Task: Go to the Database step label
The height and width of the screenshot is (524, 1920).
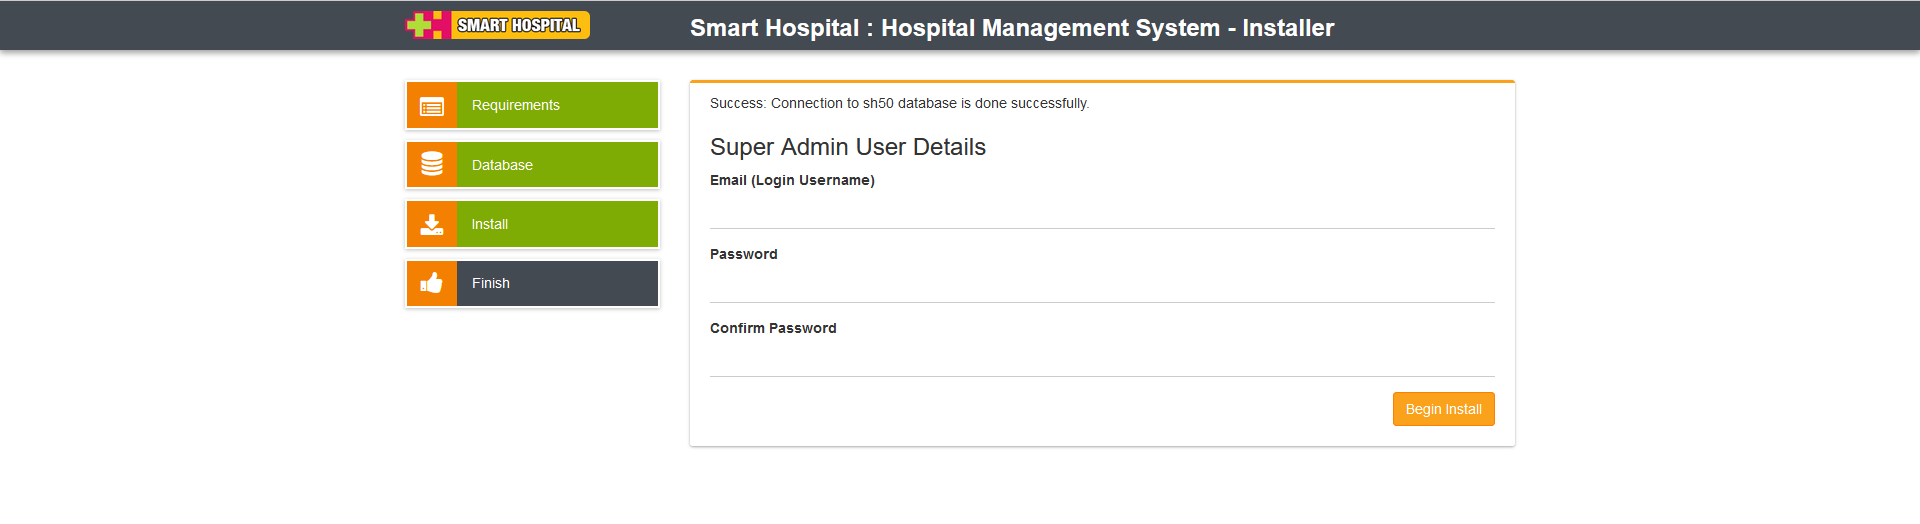Action: pos(502,165)
